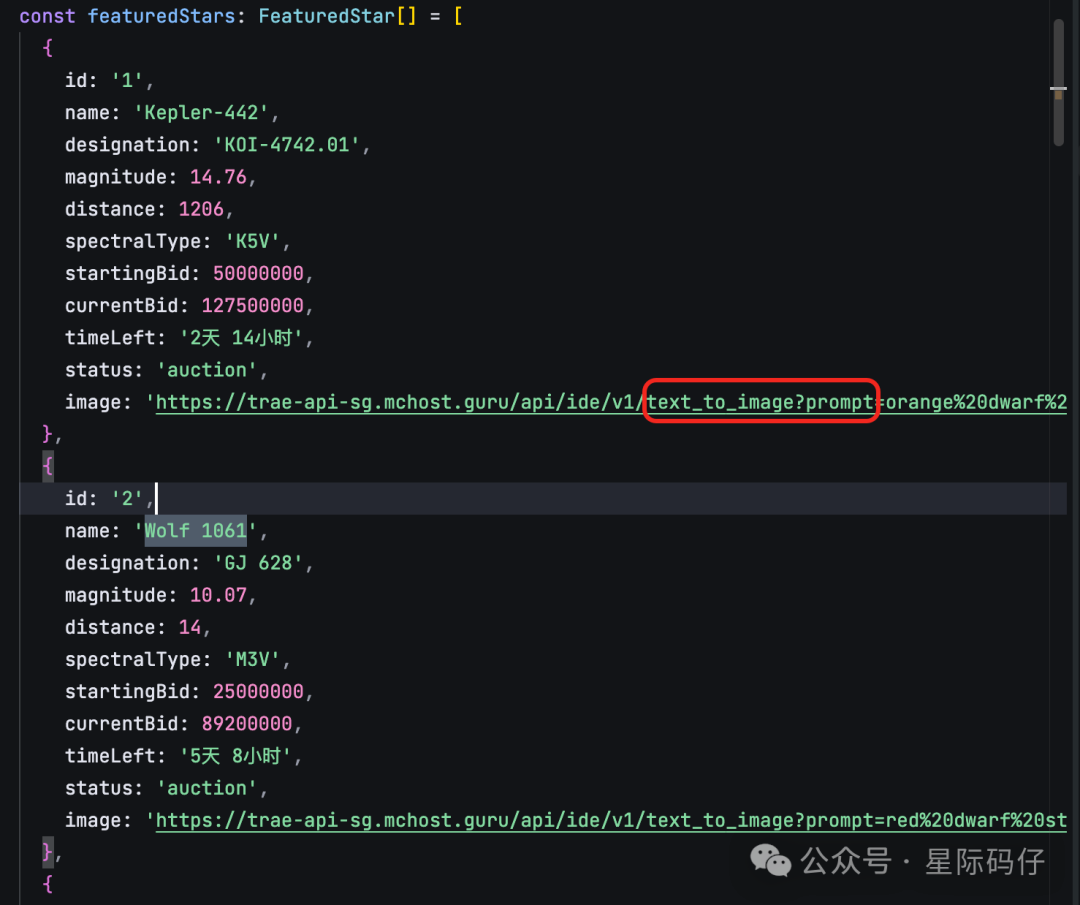1080x905 pixels.
Task: Click the distance value 1206
Action: pyautogui.click(x=202, y=208)
